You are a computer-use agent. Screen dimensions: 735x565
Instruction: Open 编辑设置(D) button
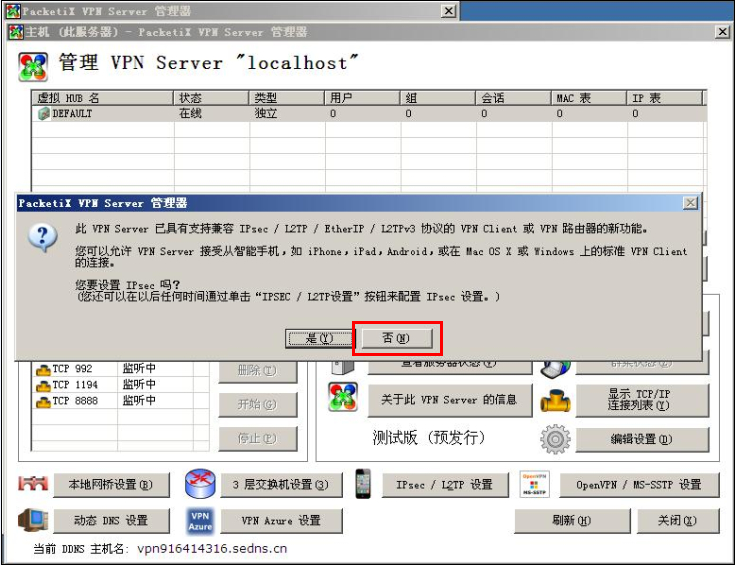[x=642, y=439]
